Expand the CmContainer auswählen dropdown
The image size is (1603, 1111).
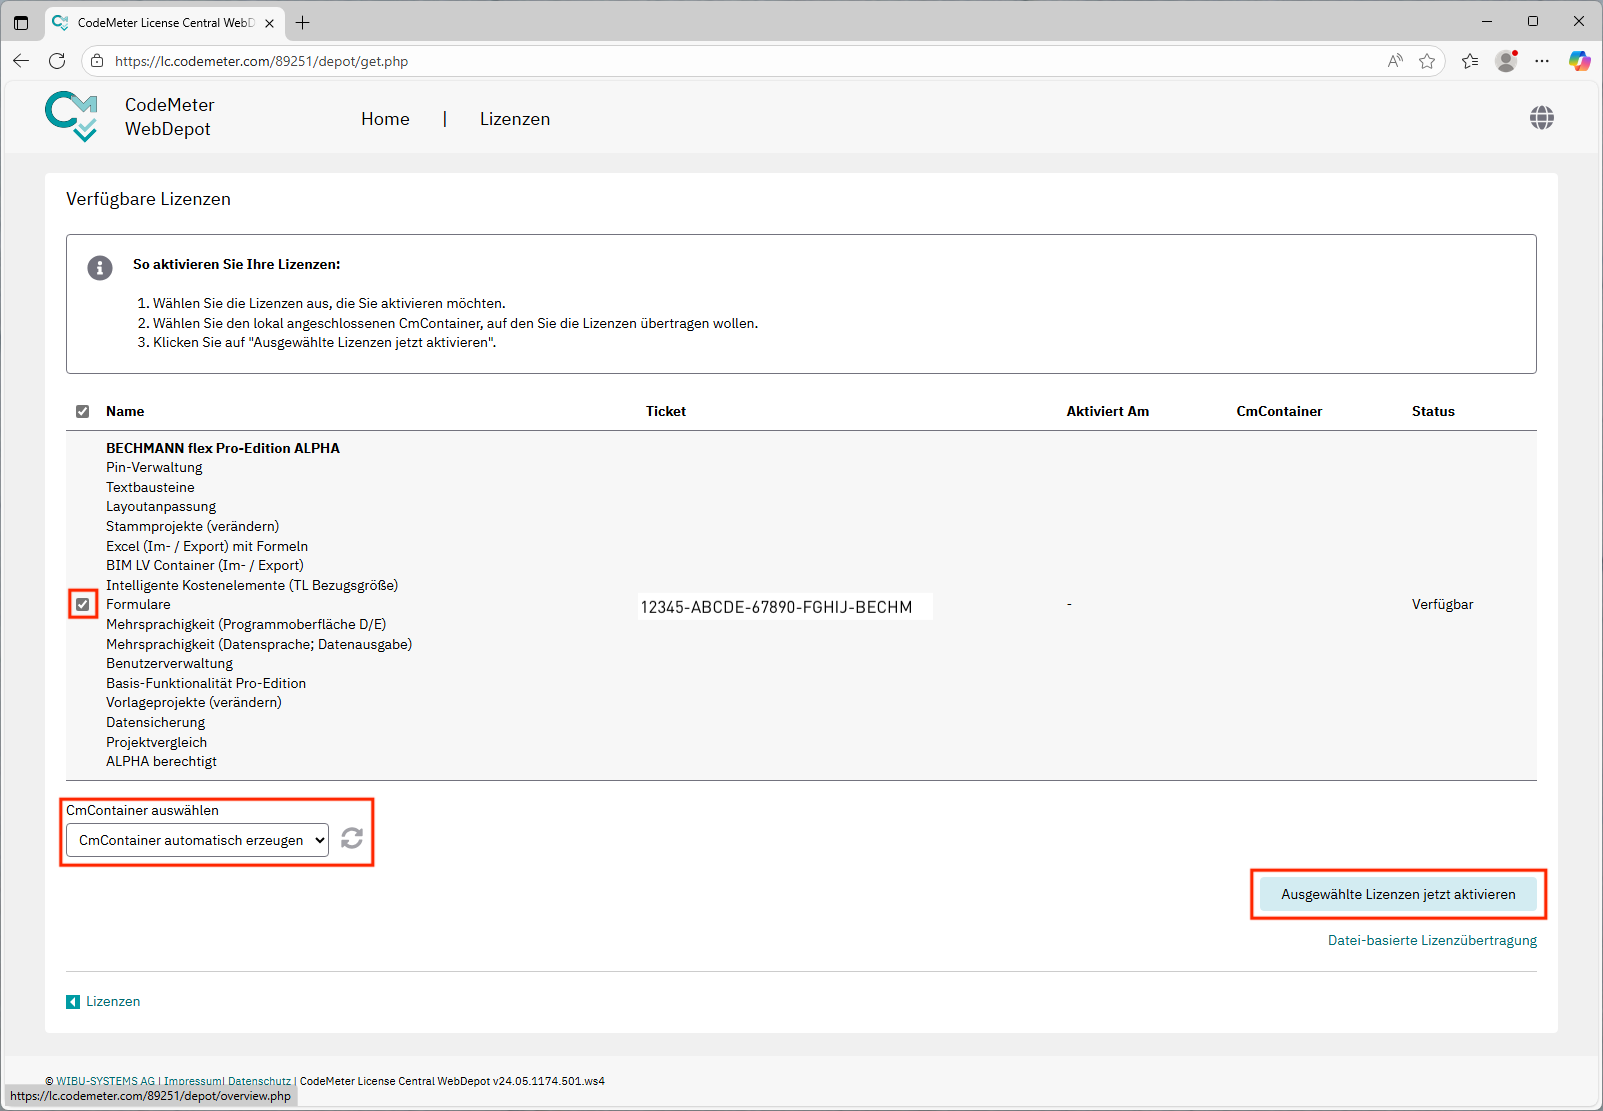[x=197, y=840]
